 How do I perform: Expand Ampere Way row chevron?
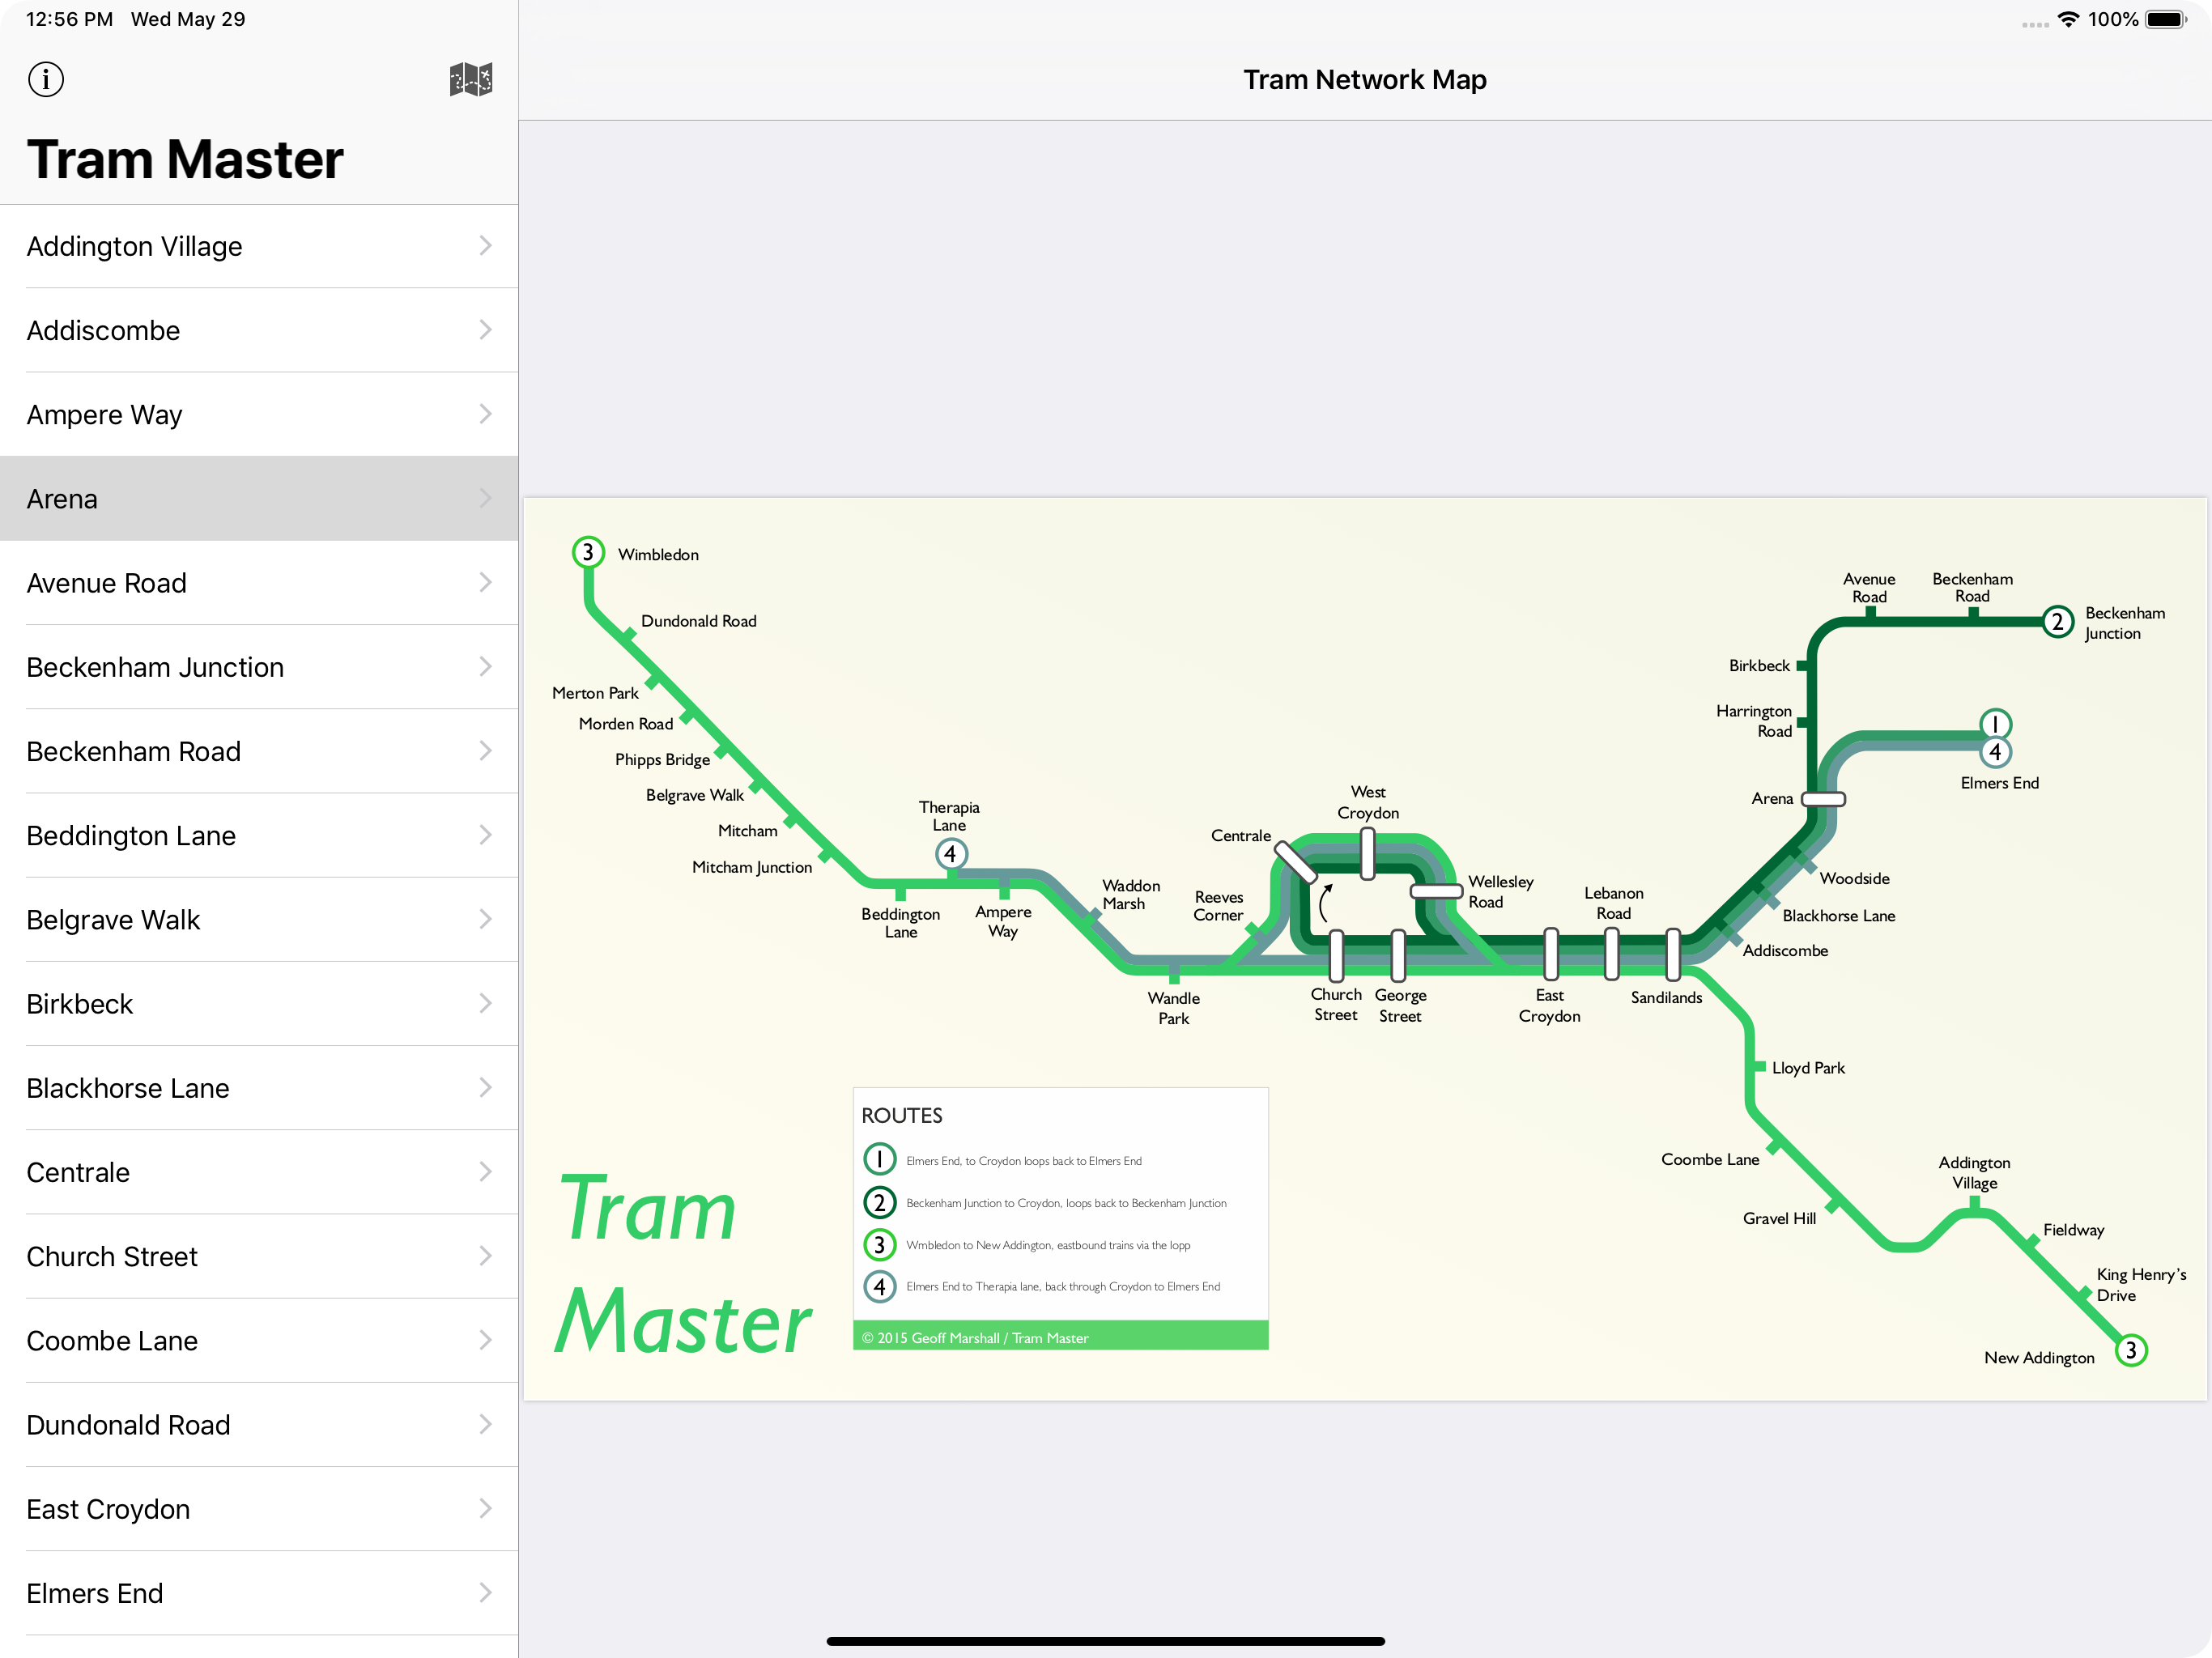tap(485, 414)
